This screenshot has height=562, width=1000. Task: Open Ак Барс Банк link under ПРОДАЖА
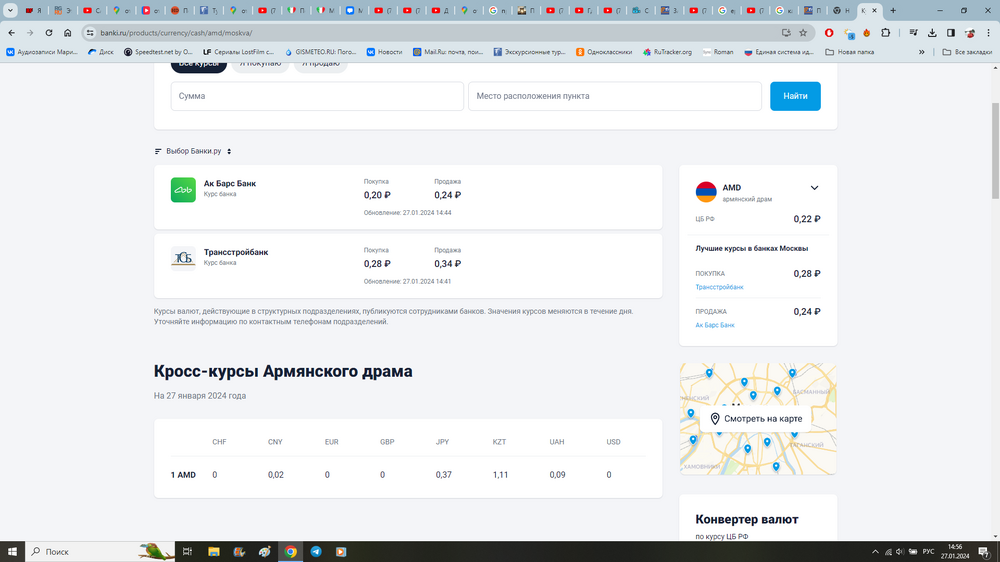pyautogui.click(x=715, y=325)
